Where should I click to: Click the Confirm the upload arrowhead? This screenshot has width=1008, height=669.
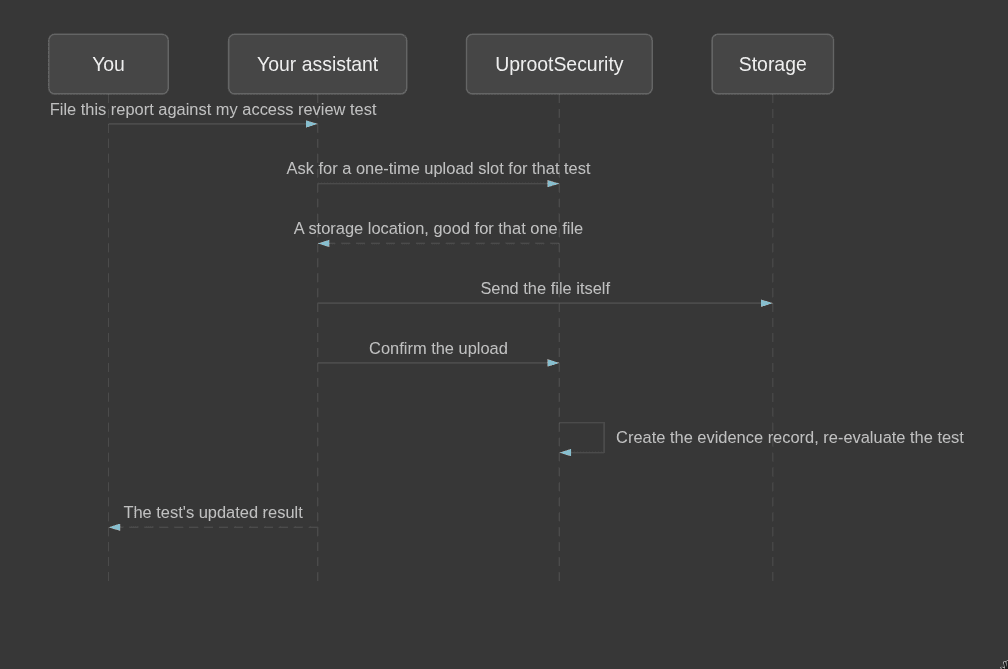click(x=554, y=363)
